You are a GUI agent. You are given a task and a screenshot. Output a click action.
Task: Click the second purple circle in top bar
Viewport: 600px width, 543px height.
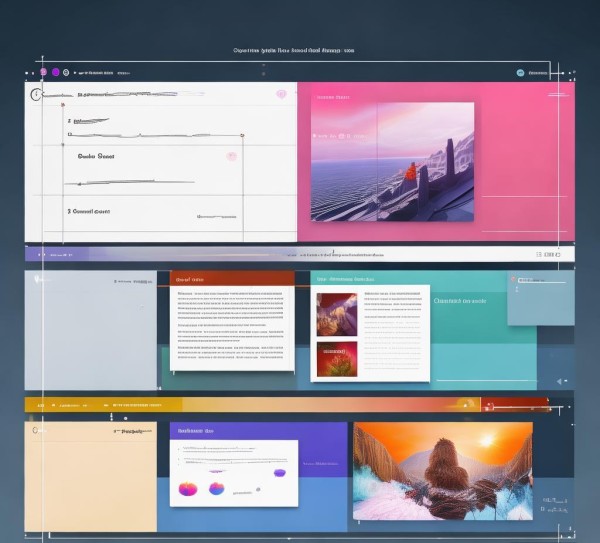click(x=56, y=72)
